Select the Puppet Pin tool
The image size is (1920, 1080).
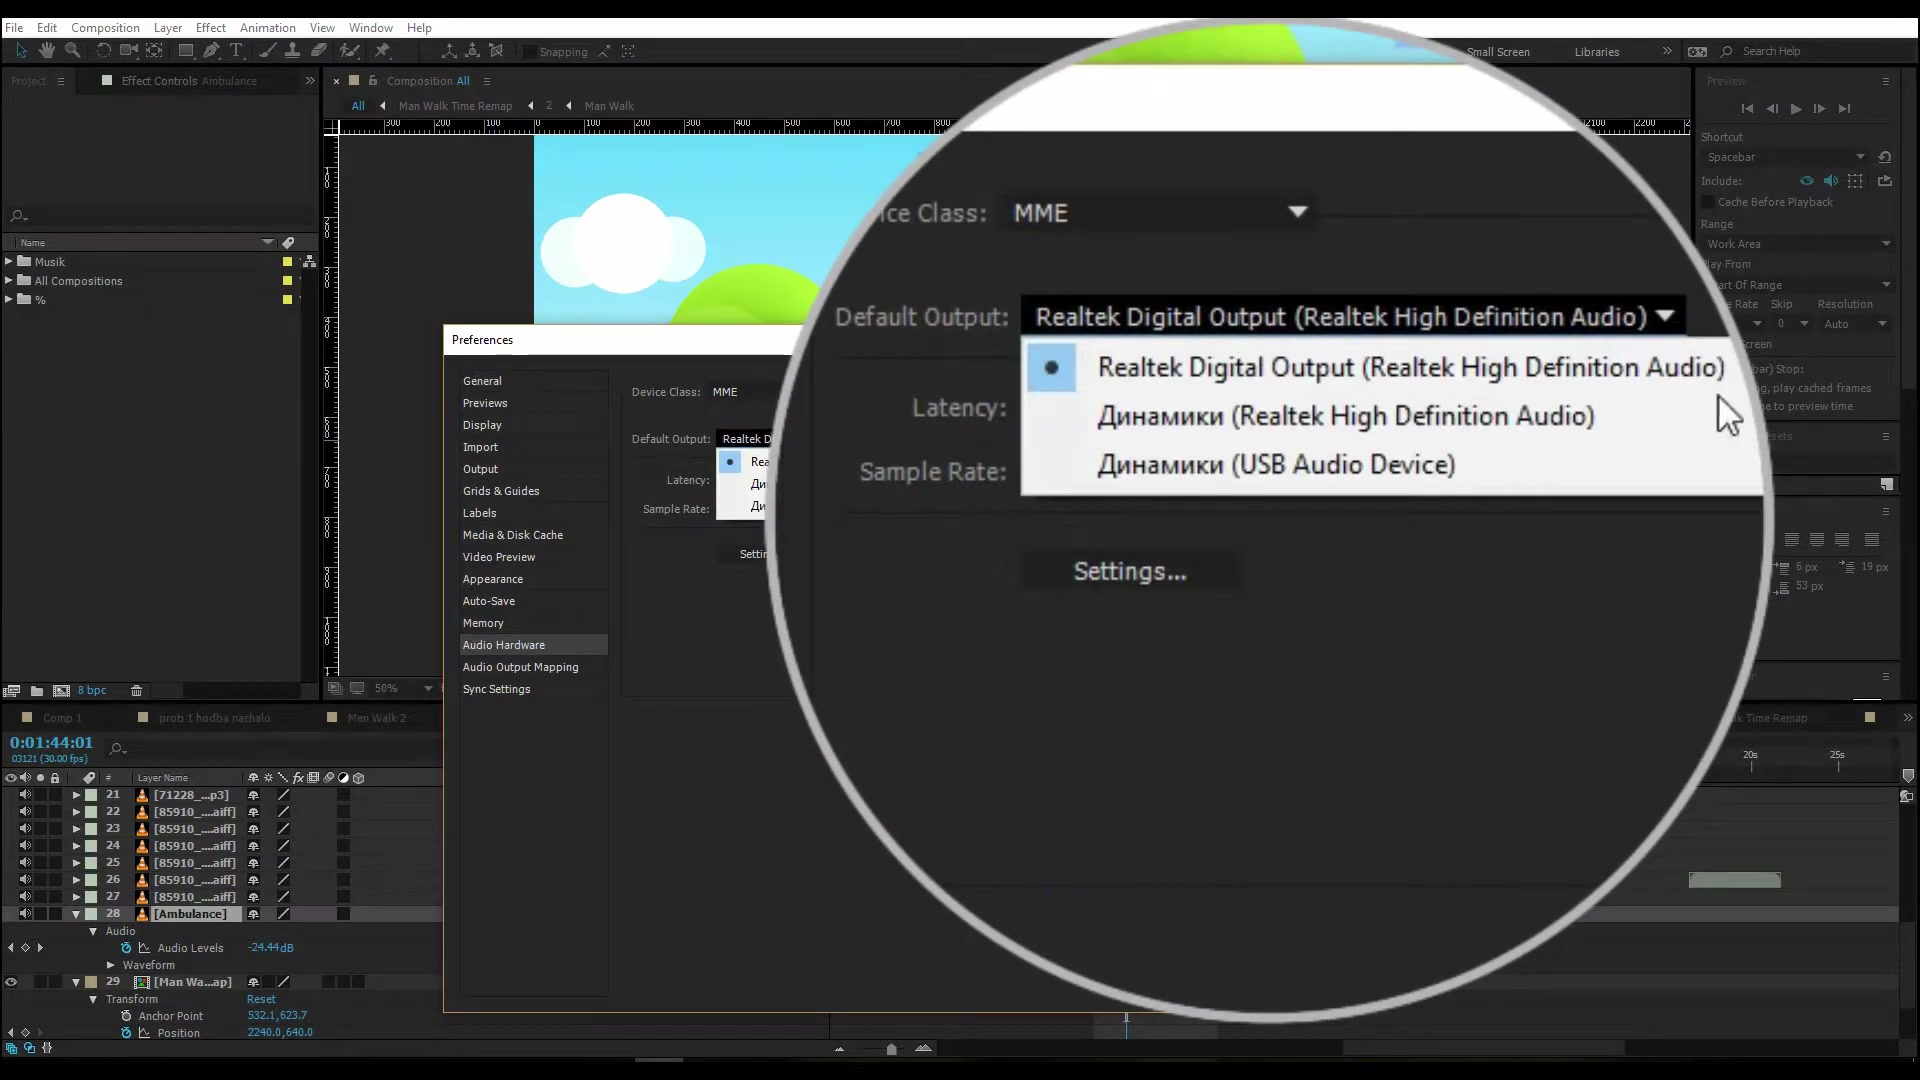click(x=382, y=51)
